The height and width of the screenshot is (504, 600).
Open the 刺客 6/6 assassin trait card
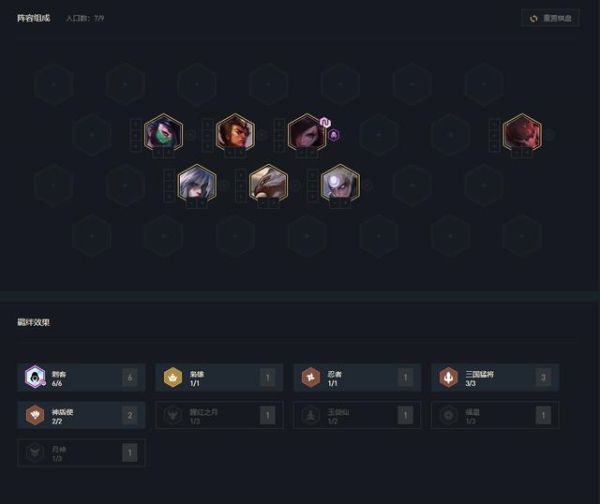[x=81, y=378]
